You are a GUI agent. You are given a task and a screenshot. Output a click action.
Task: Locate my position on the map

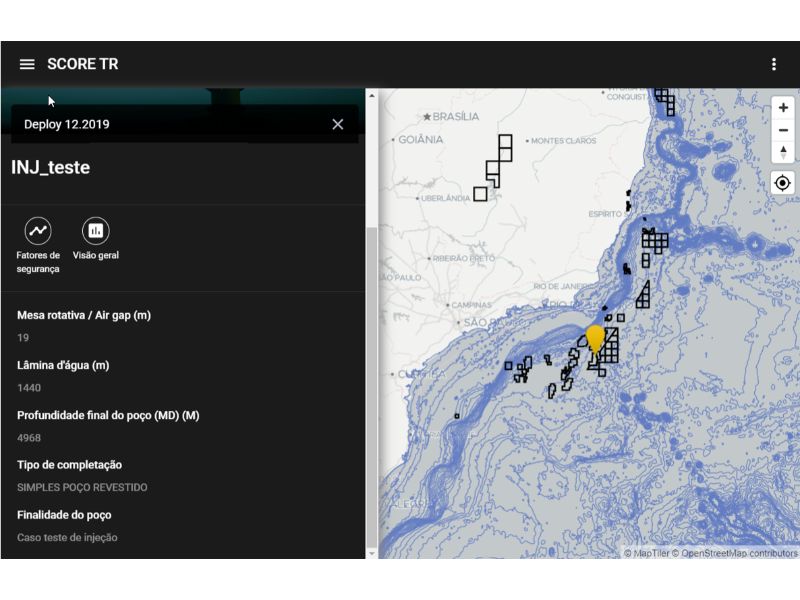point(783,183)
